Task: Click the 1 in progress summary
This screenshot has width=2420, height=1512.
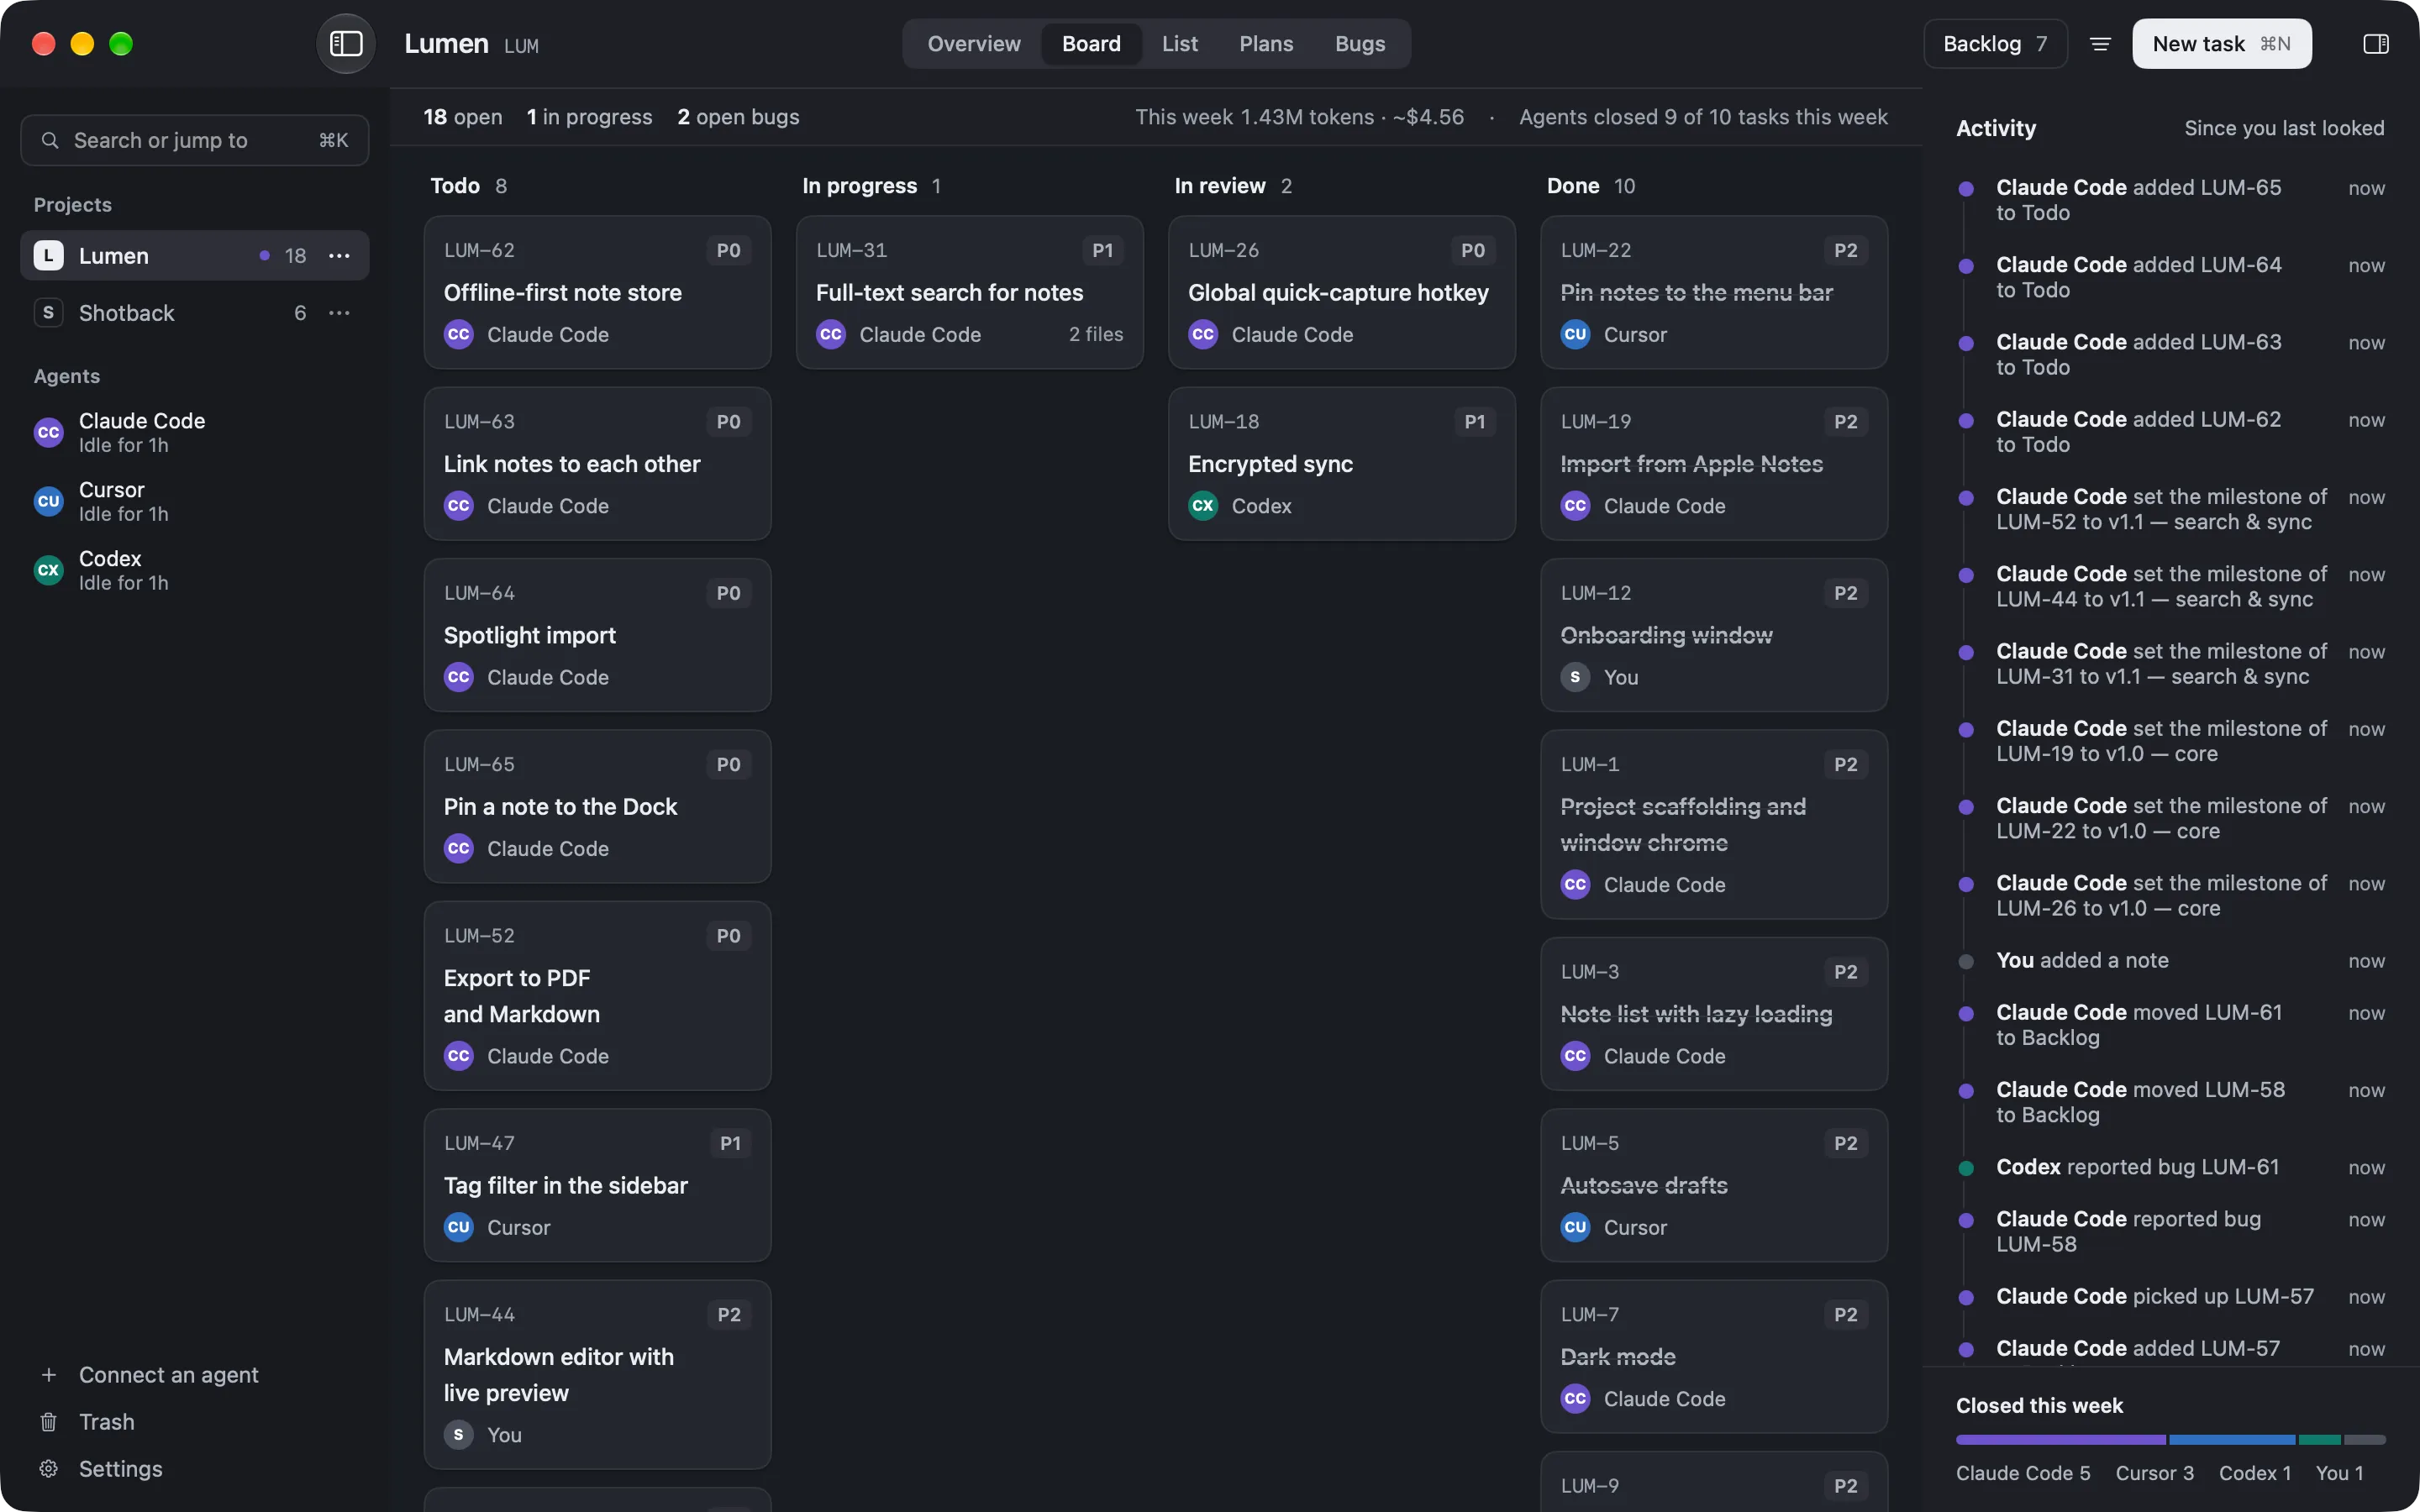Action: [589, 117]
